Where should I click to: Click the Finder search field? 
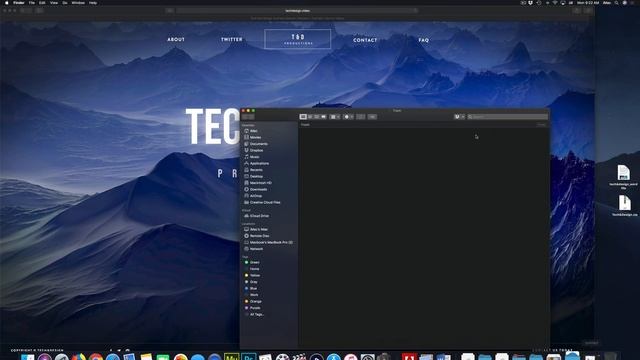point(507,117)
